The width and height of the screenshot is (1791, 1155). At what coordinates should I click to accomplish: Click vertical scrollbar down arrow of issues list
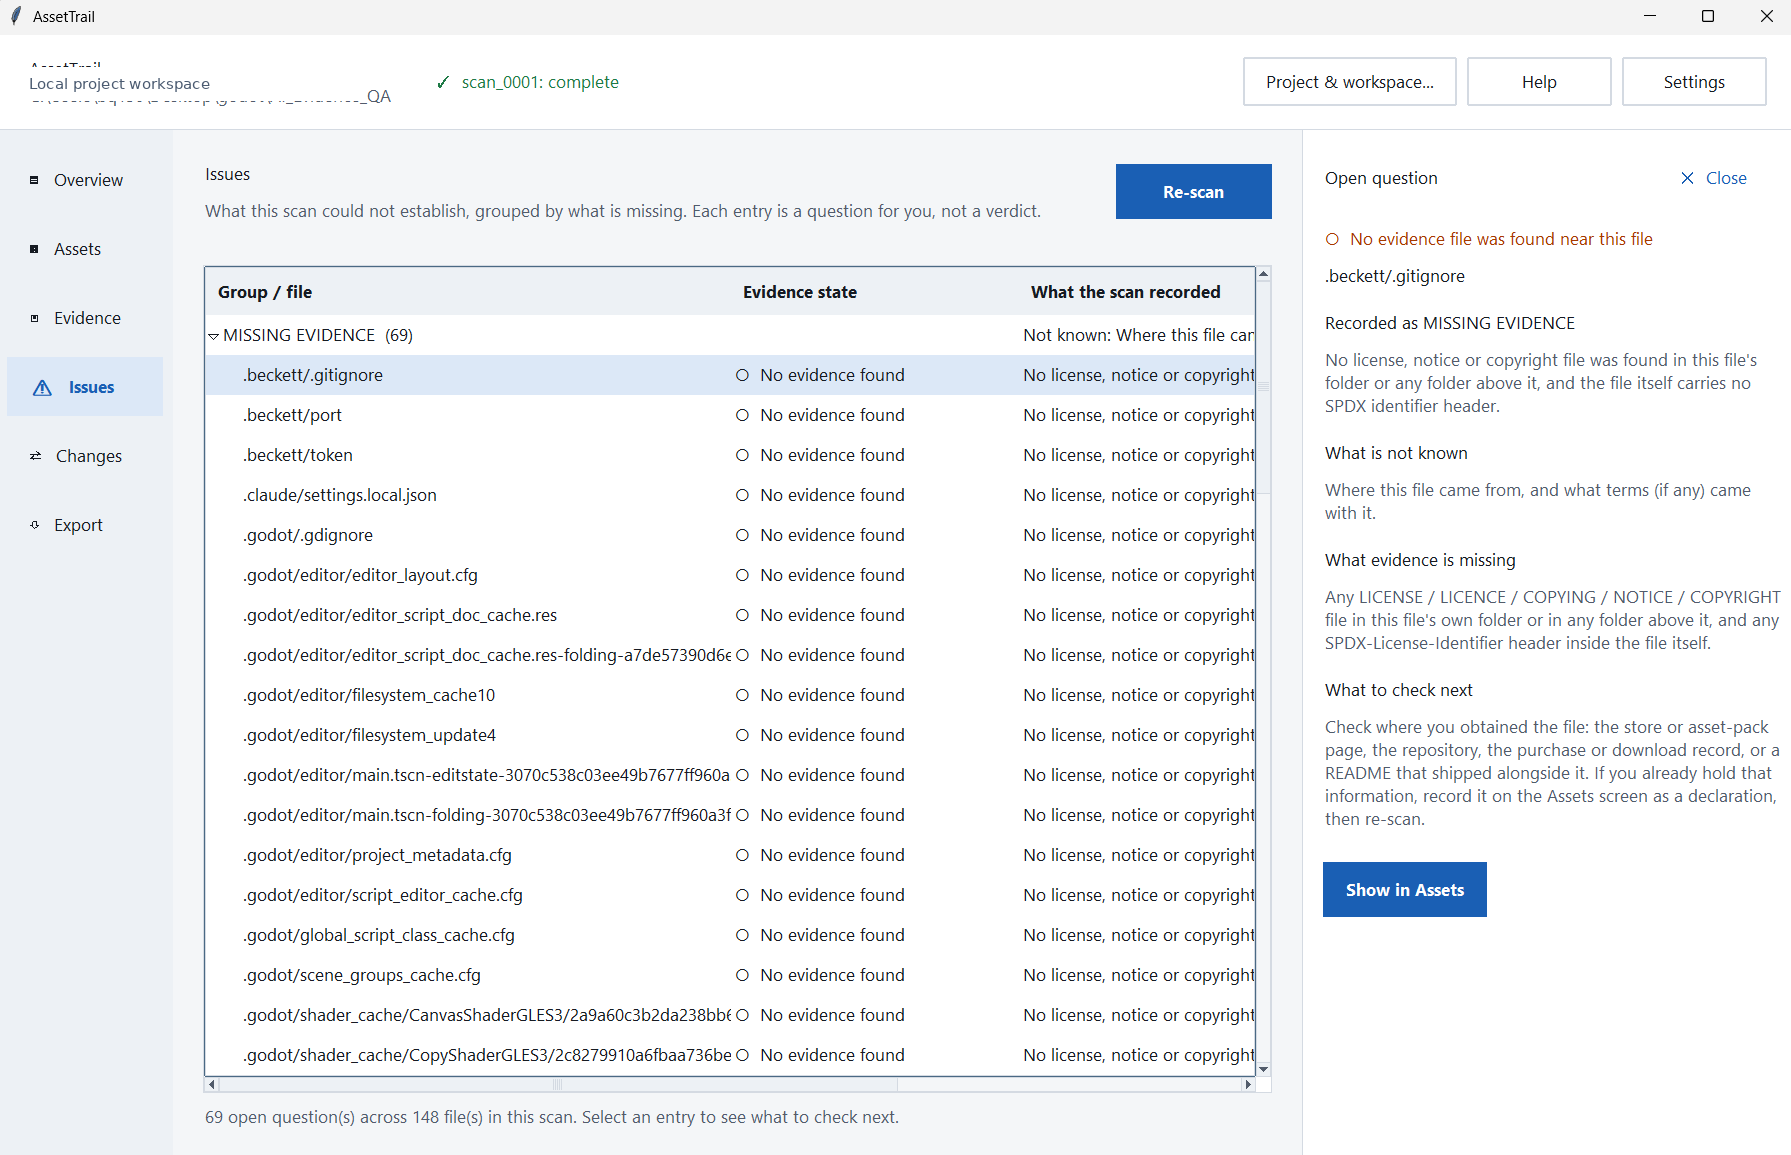(x=1264, y=1069)
